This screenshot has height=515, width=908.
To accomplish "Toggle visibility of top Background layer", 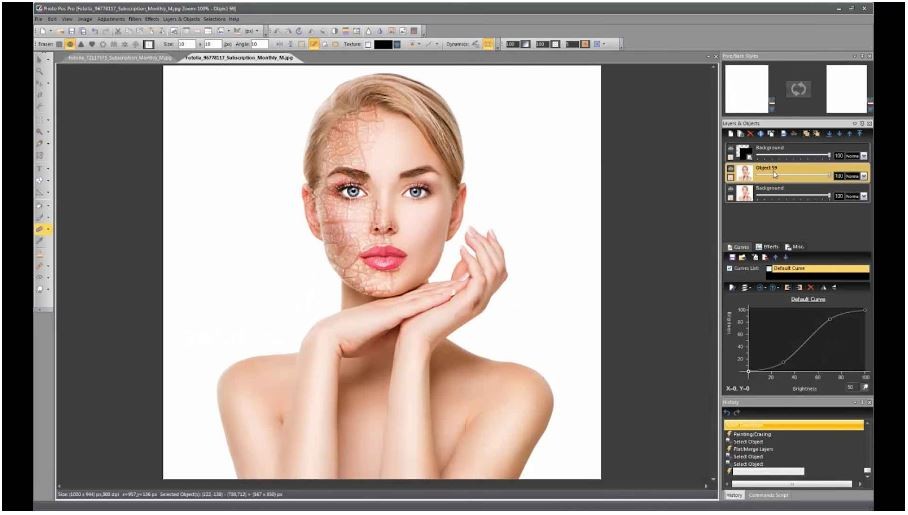I will pos(729,151).
